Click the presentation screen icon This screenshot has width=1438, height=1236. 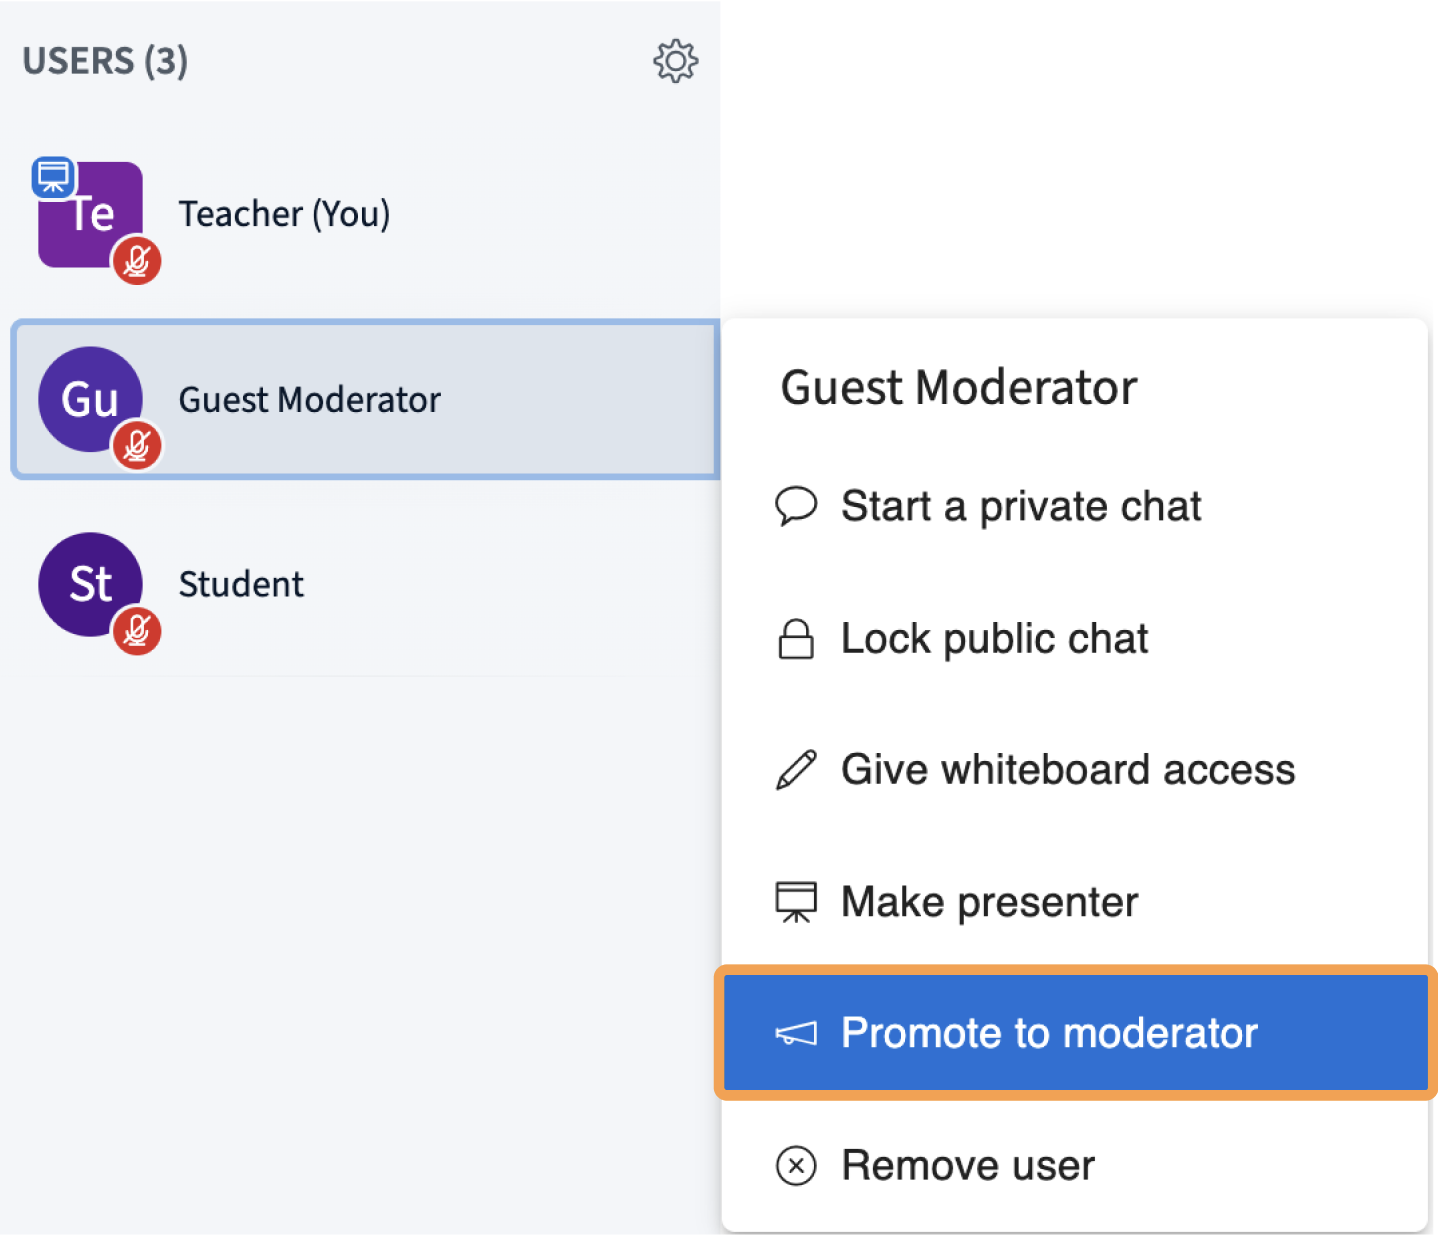point(796,902)
